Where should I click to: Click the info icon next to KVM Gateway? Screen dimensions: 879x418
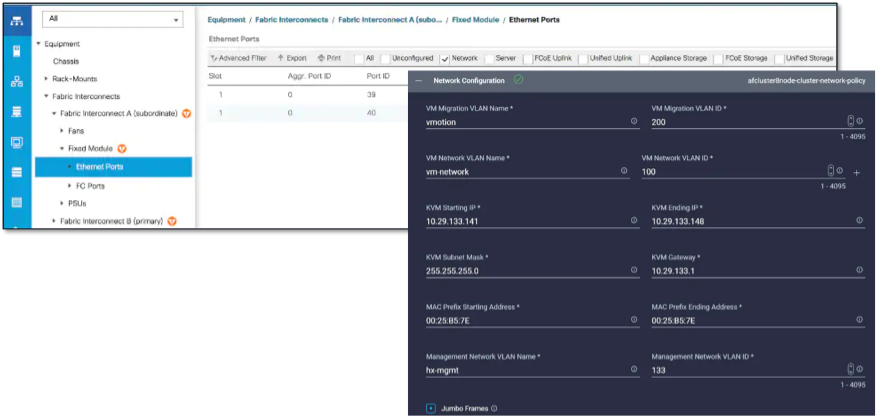[861, 270]
